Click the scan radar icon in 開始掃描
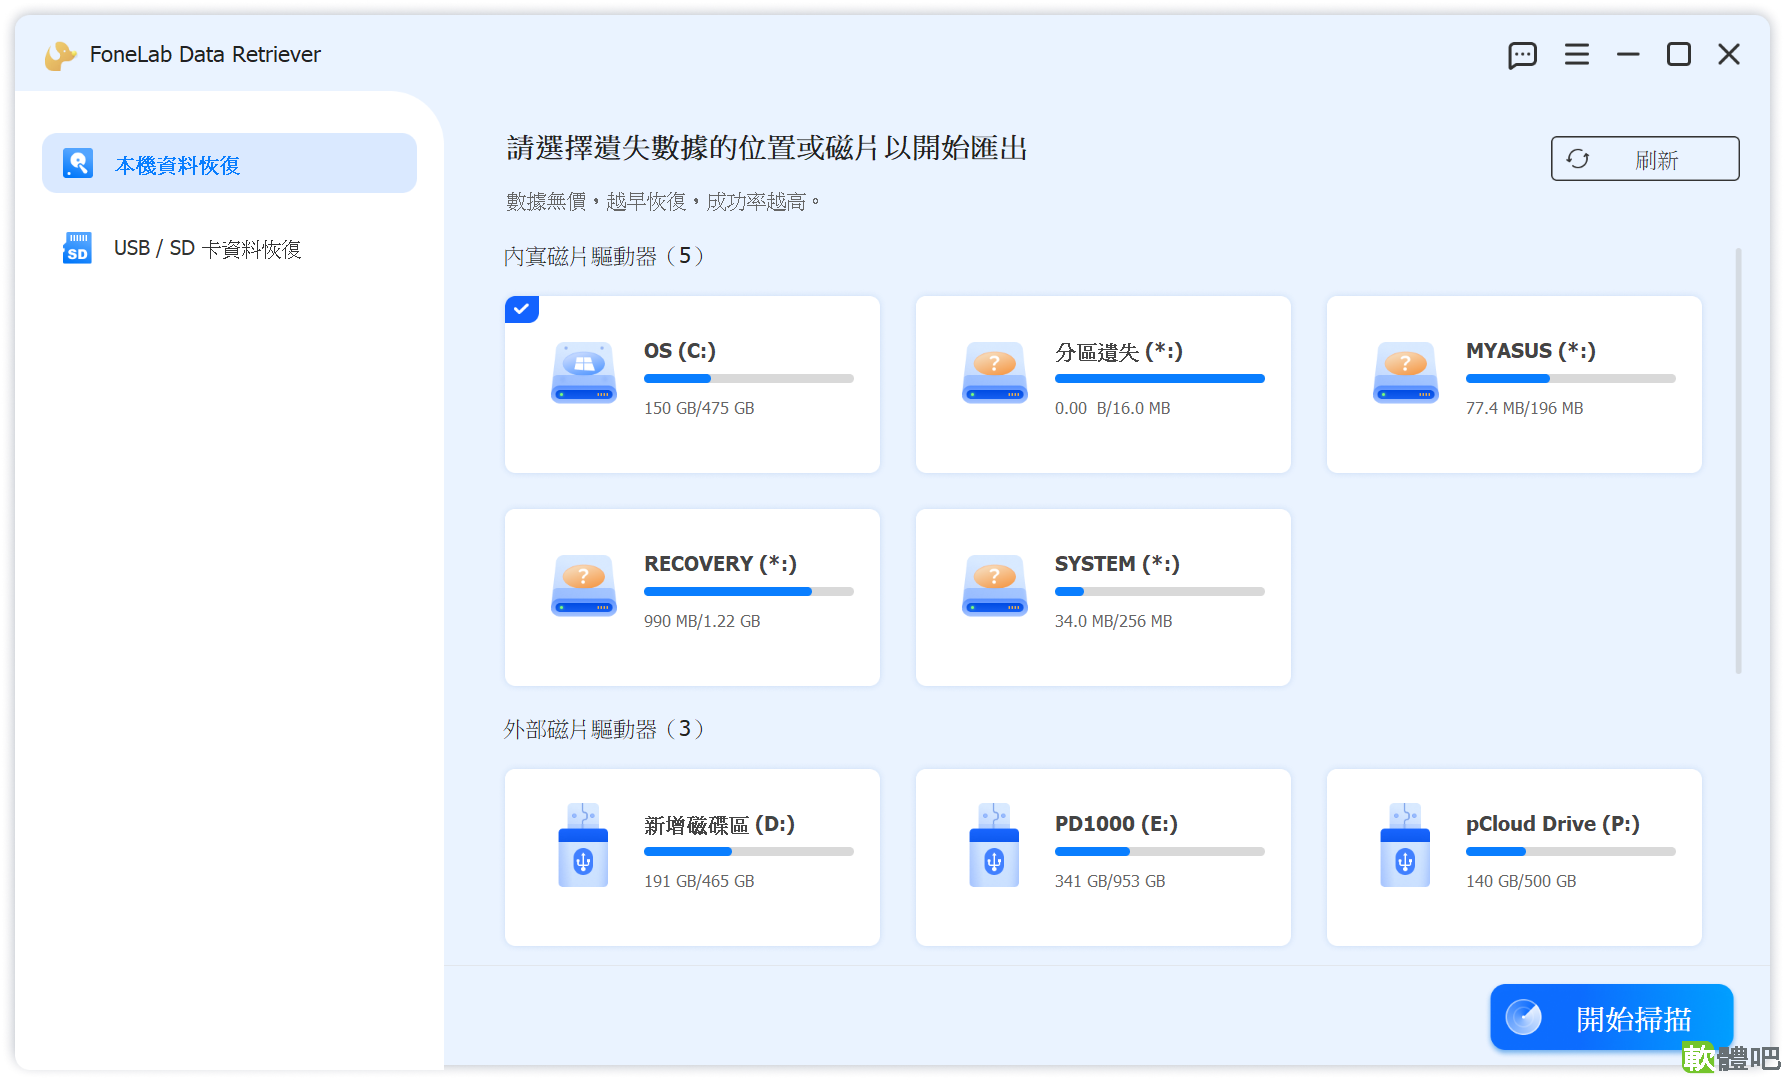1785x1080 pixels. pyautogui.click(x=1524, y=1018)
